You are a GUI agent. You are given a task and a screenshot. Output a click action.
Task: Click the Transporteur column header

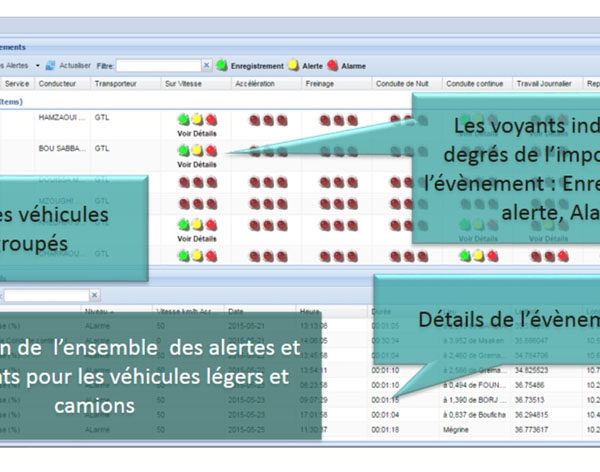[114, 84]
